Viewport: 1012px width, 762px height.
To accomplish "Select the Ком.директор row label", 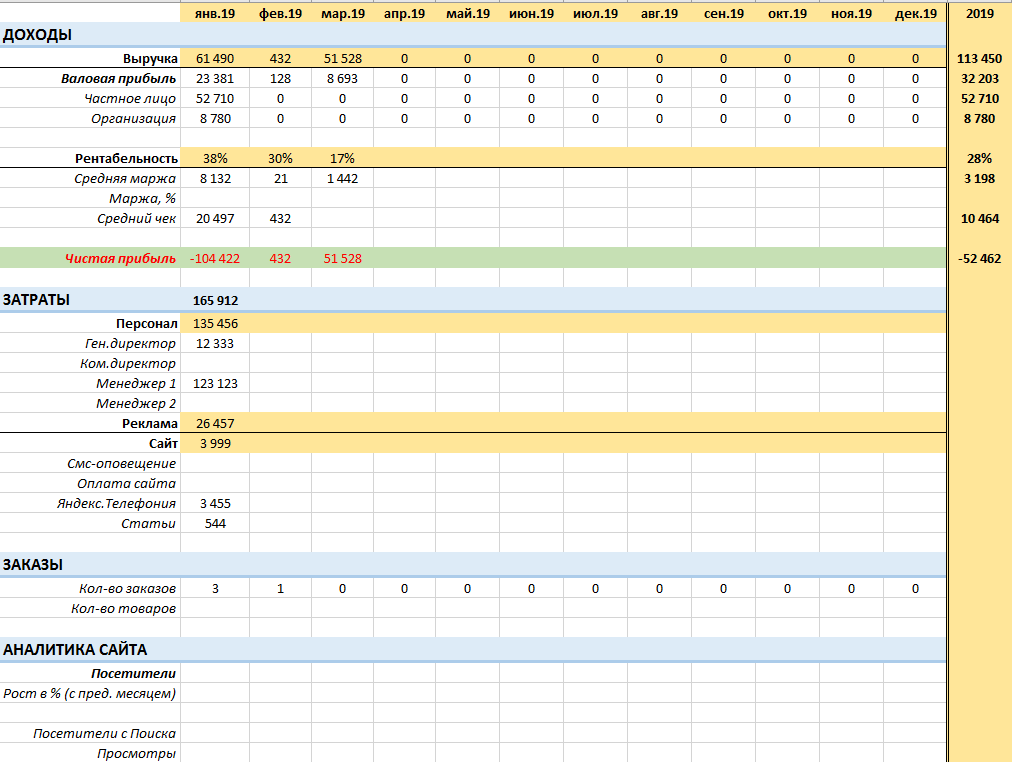I will point(128,364).
